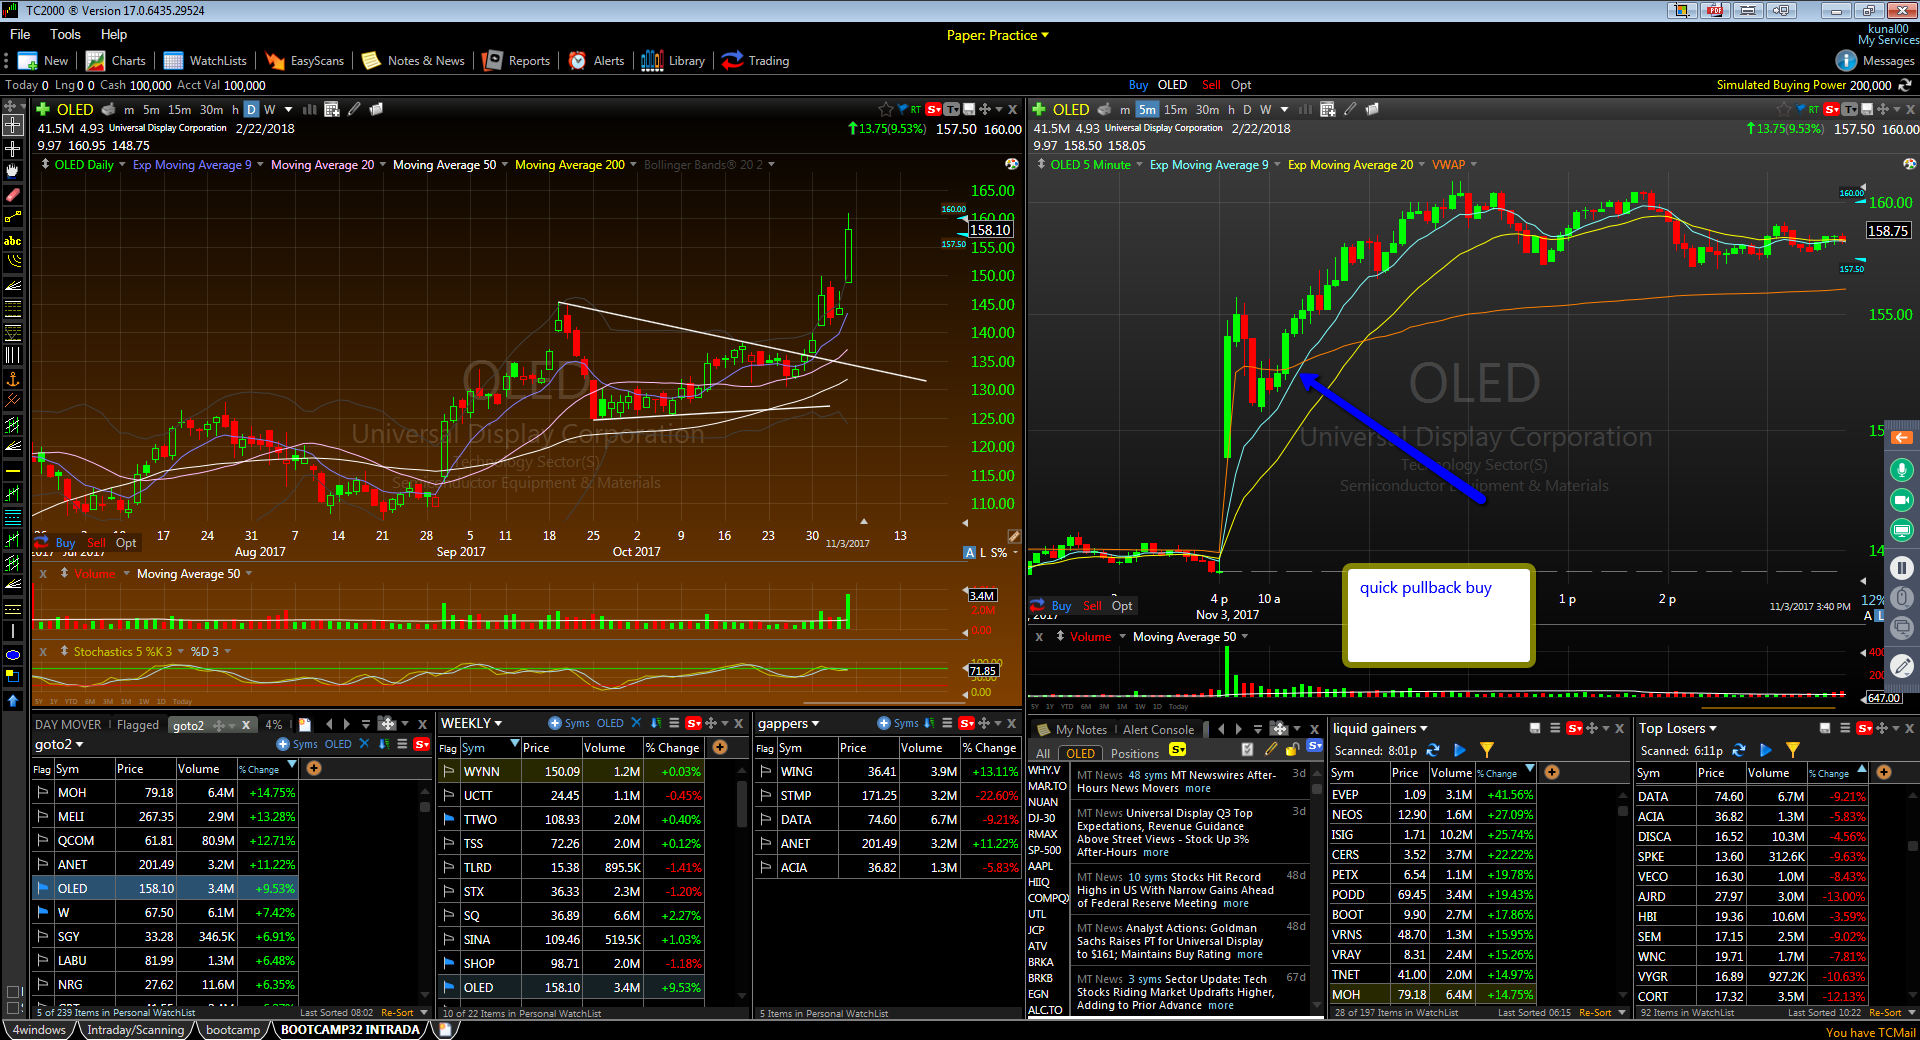Open the Trading toolbar button
Image resolution: width=1920 pixels, height=1040 pixels.
756,61
